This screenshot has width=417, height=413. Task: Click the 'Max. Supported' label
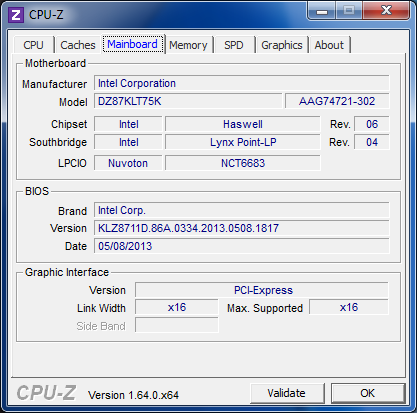265,308
